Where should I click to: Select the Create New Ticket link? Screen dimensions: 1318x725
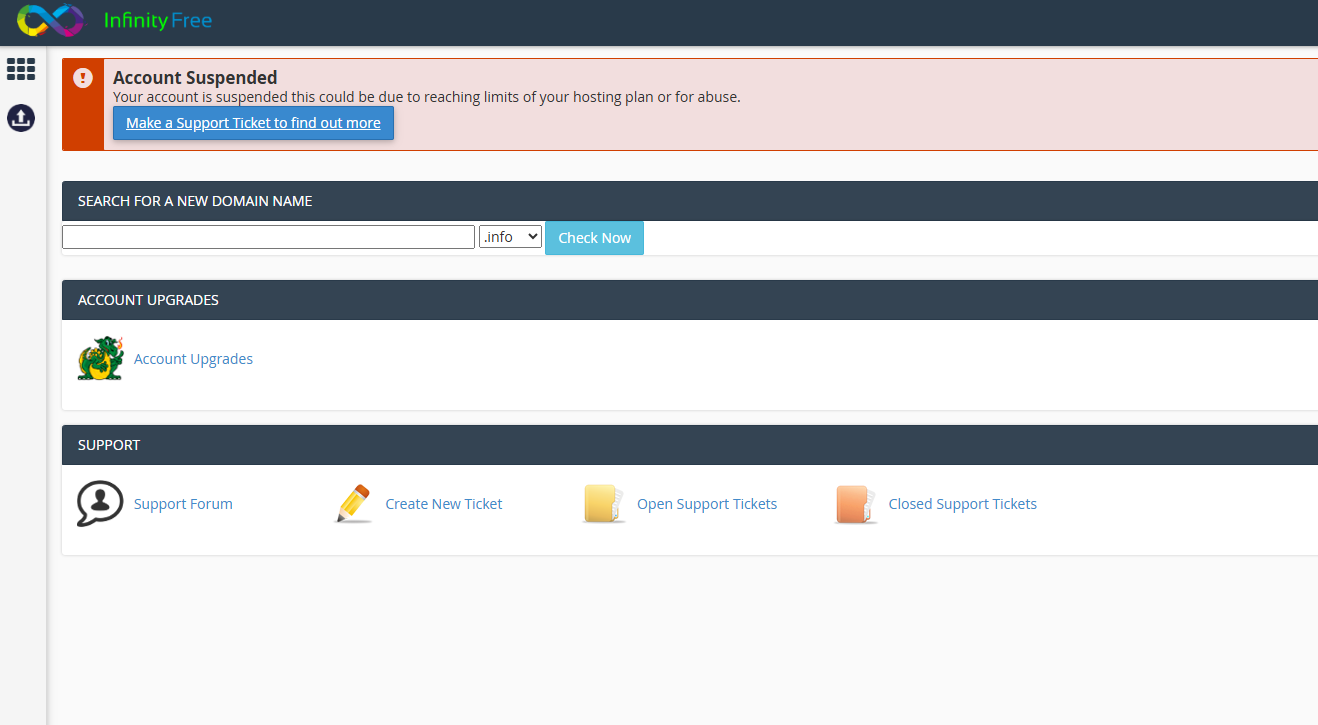click(444, 504)
